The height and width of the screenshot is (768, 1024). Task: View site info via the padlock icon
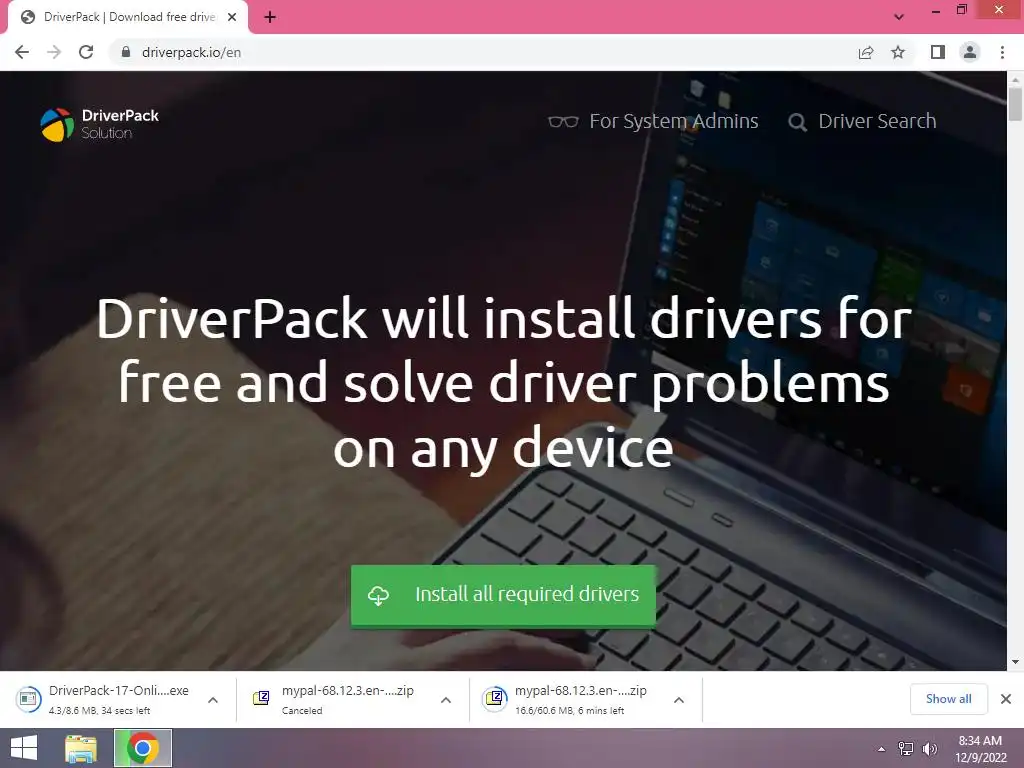tap(126, 52)
